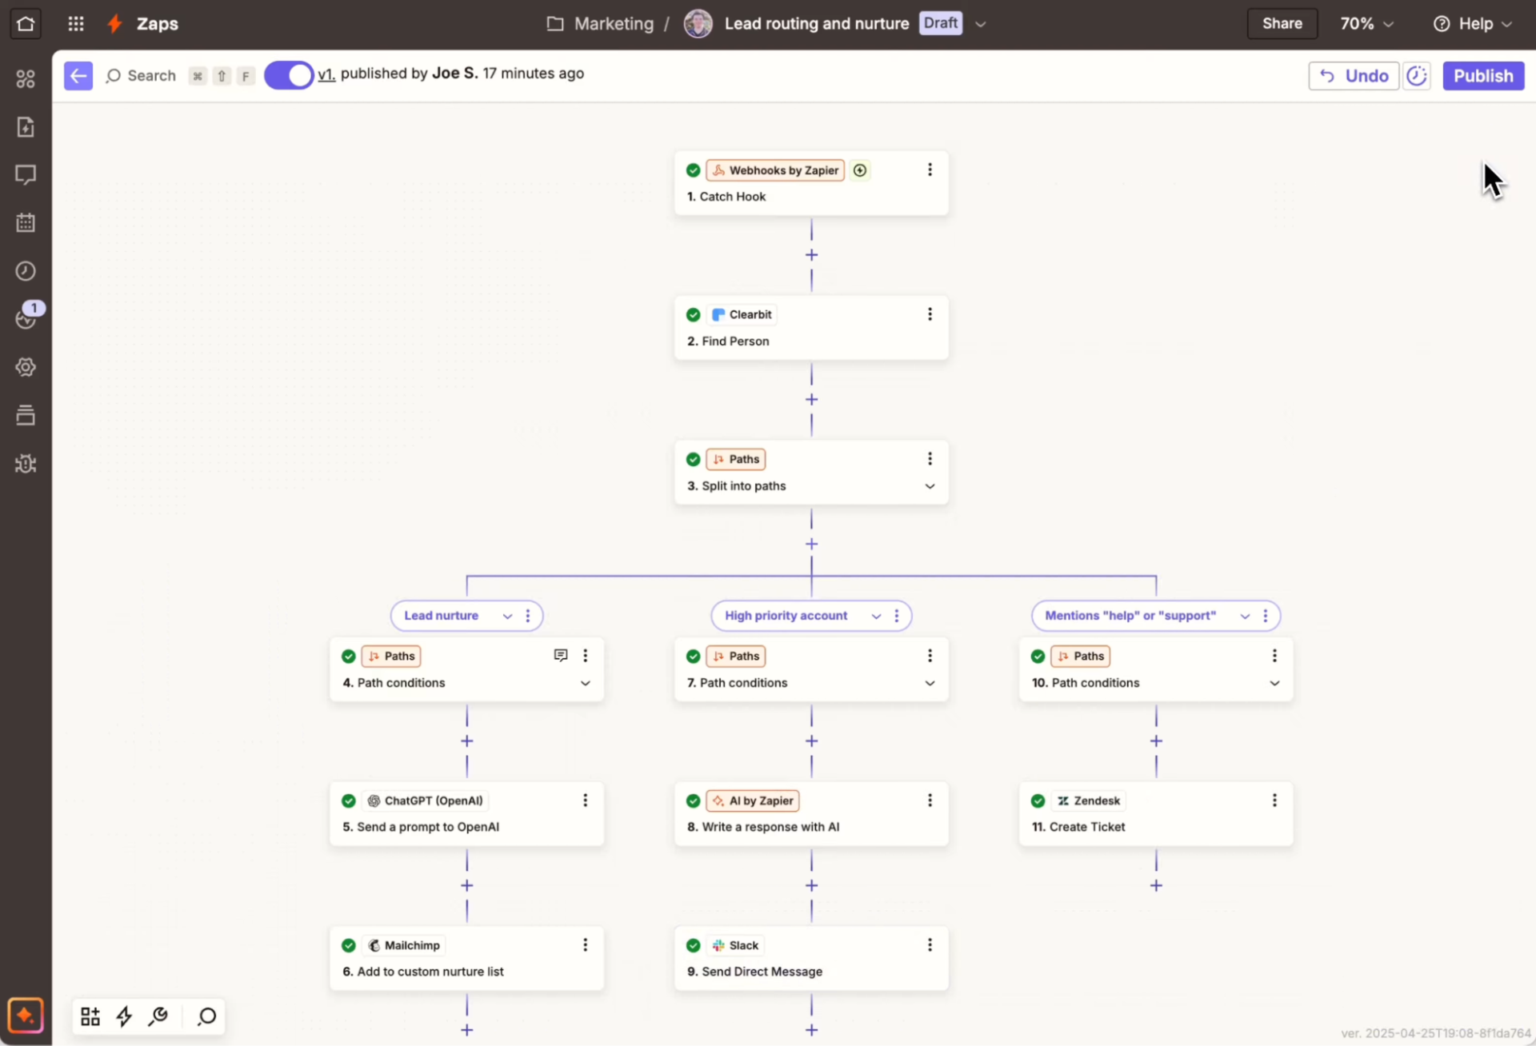Open the 70% zoom dropdown
Screen dimensions: 1536x1046
click(1365, 23)
